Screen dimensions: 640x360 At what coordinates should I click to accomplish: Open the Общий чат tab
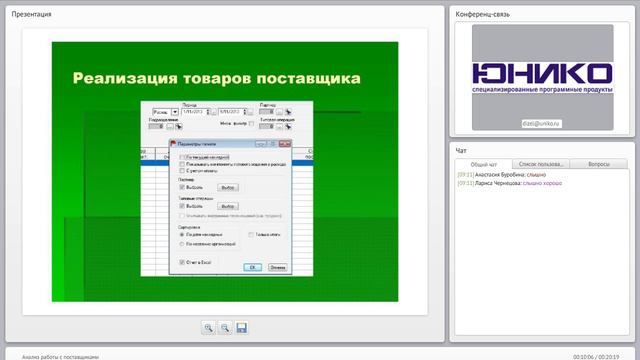[484, 164]
